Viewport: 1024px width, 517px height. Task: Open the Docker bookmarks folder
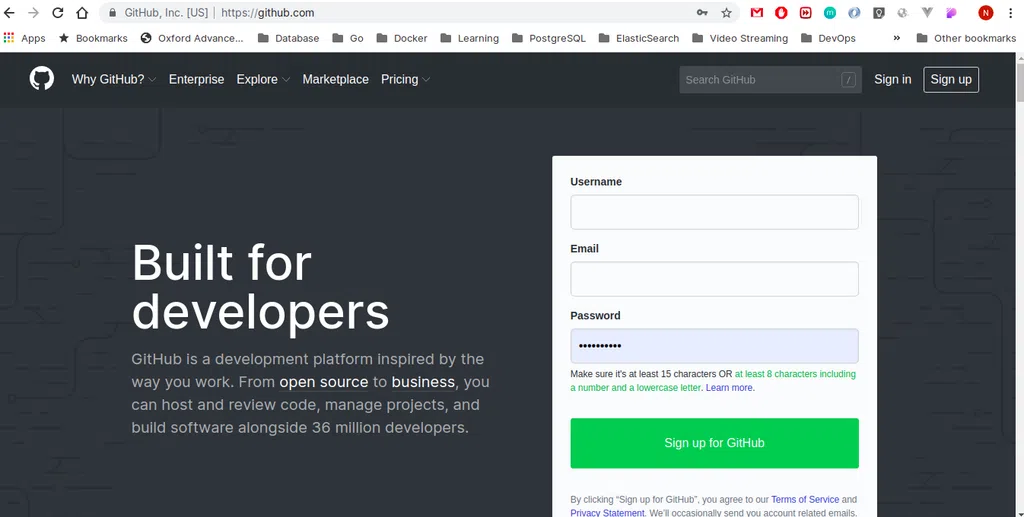click(x=402, y=38)
